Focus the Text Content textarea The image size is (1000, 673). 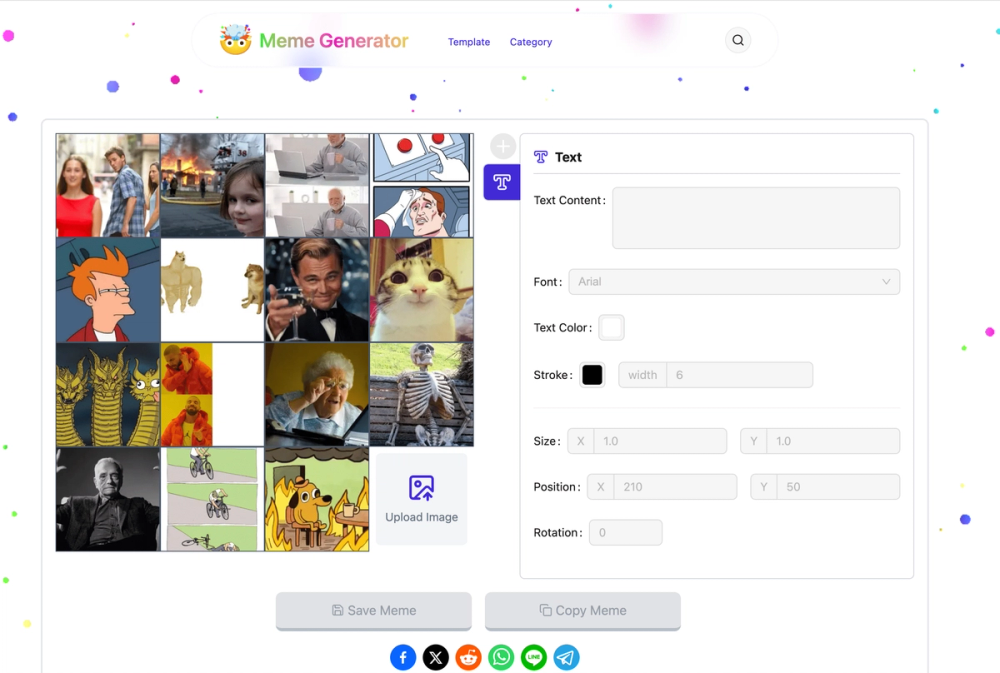coord(756,218)
